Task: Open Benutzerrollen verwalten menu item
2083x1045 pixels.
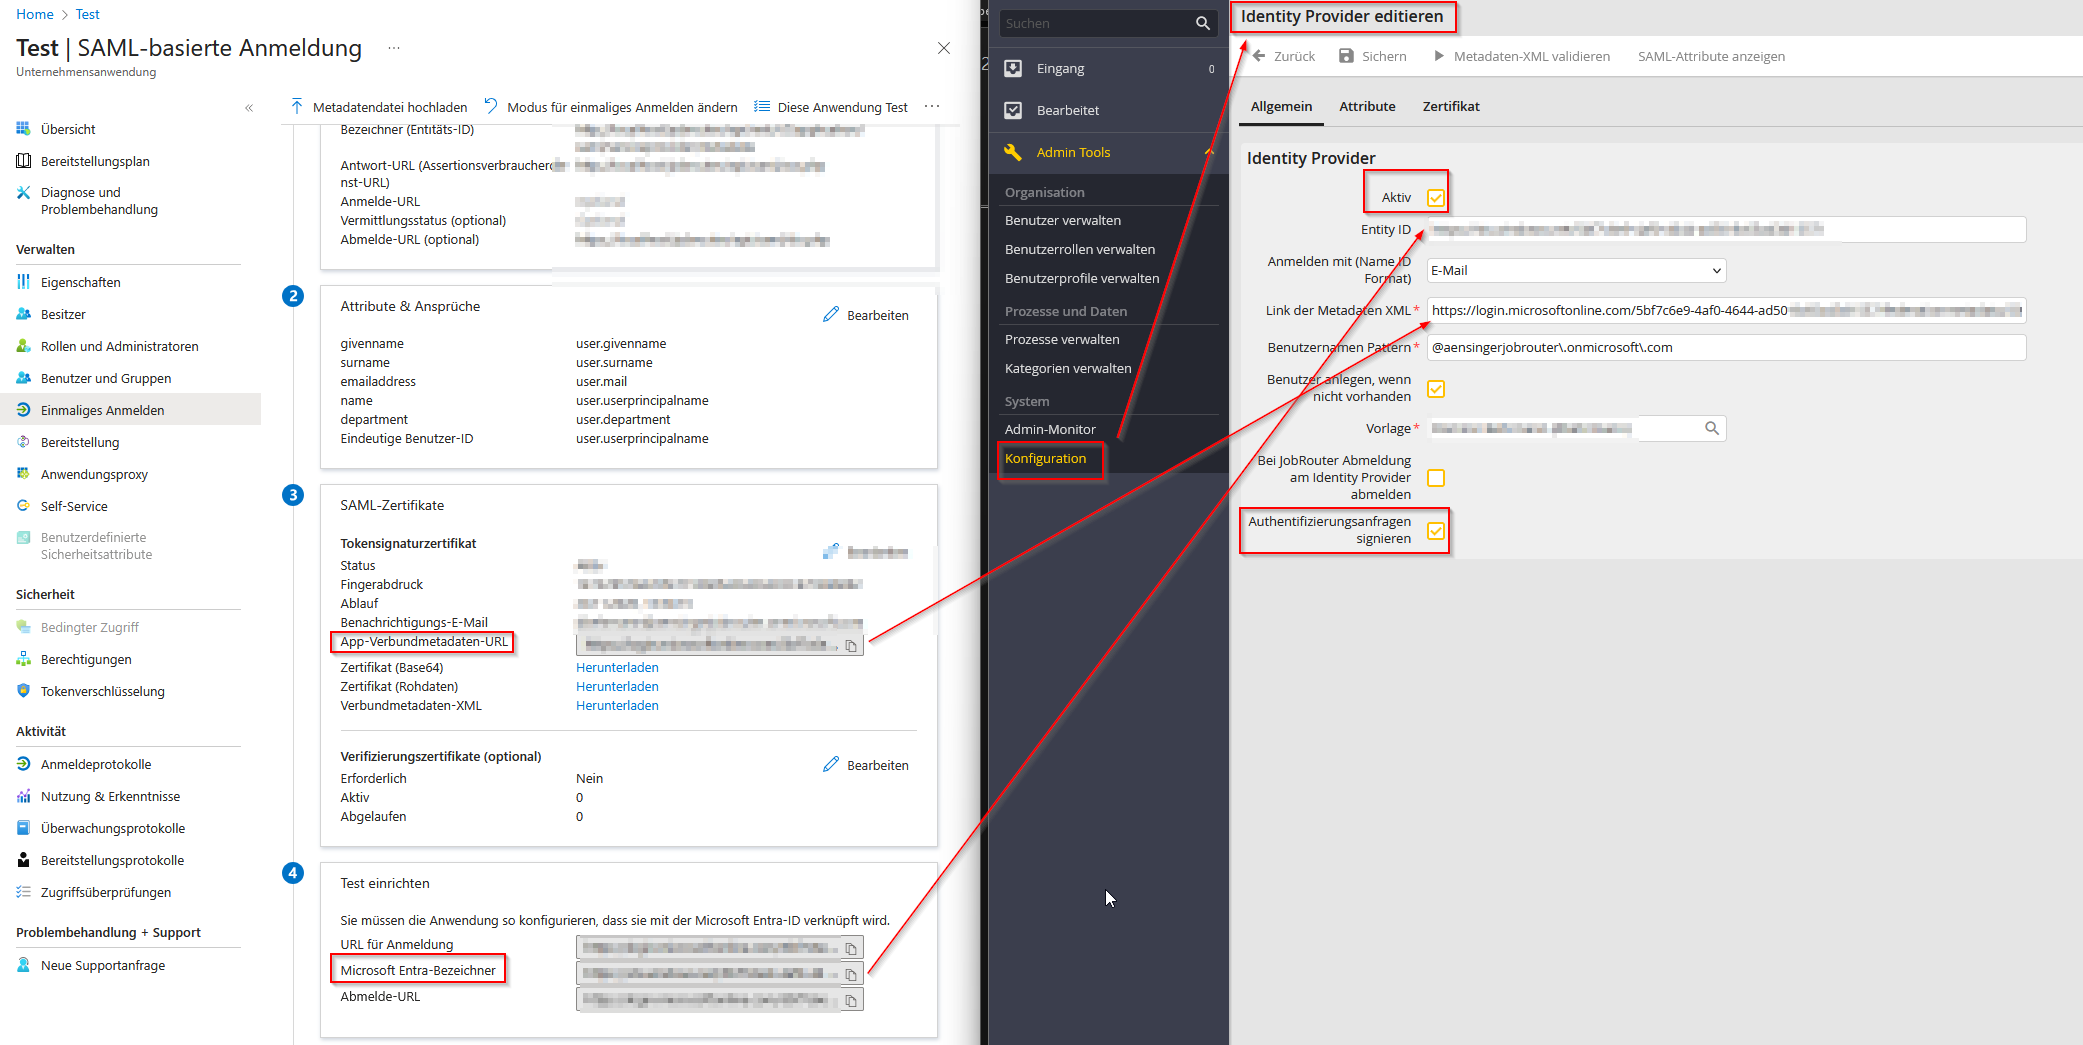Action: (x=1079, y=250)
